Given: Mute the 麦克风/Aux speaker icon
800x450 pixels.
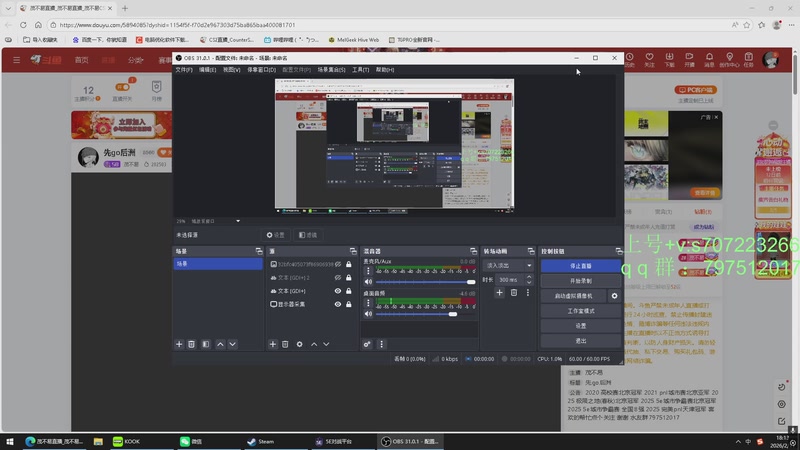Looking at the screenshot, I should 368,282.
